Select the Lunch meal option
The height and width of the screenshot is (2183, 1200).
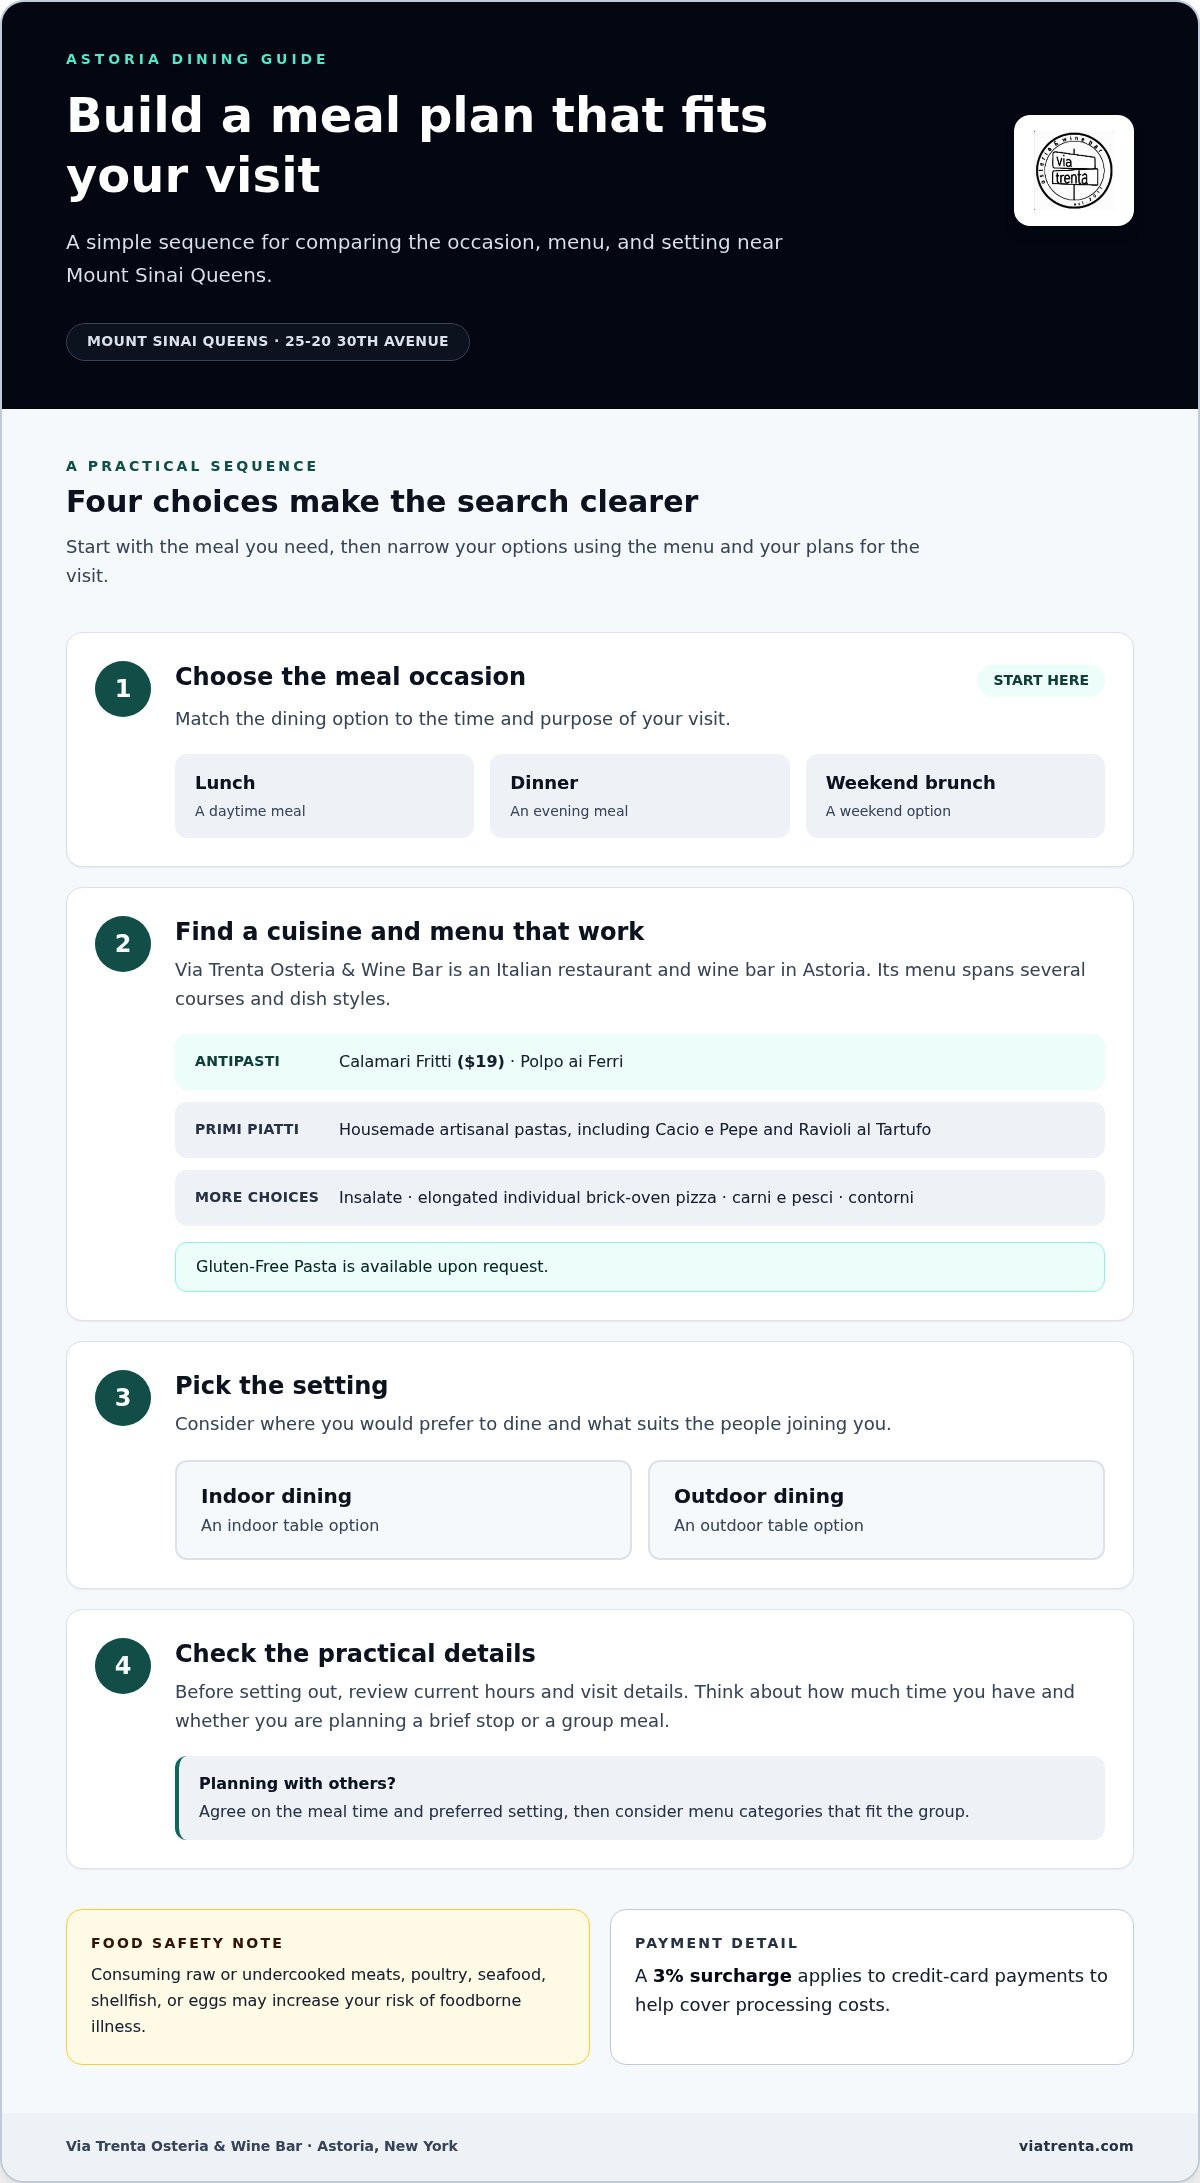pos(324,796)
